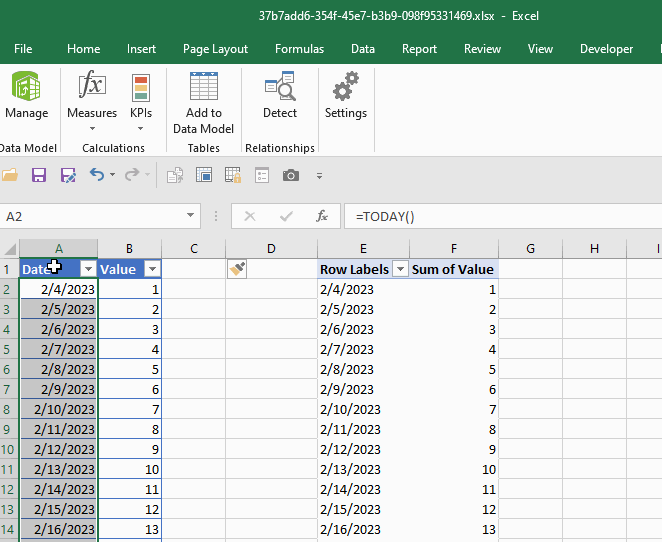Viewport: 662px width, 542px height.
Task: Switch to the Page Layout tab
Action: coord(215,49)
